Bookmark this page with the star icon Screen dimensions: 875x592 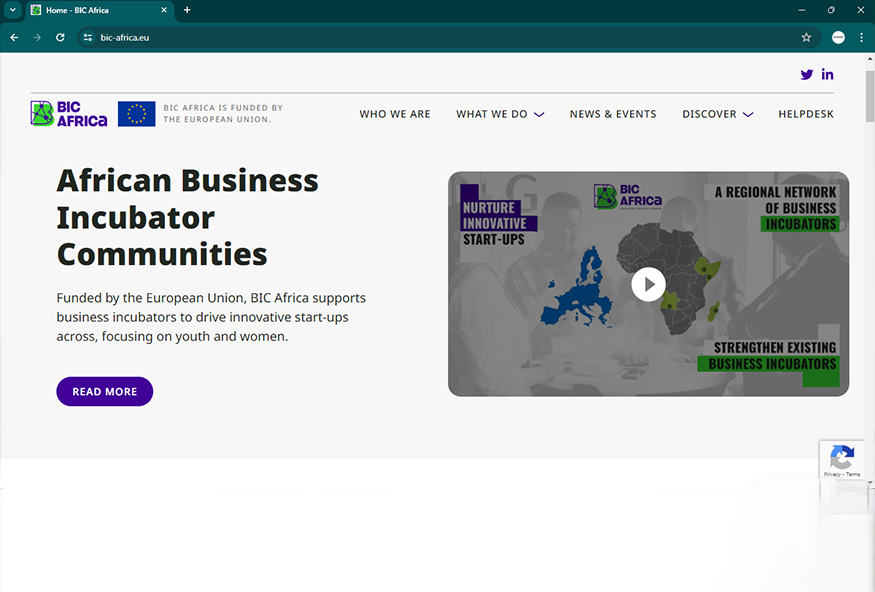pos(806,37)
